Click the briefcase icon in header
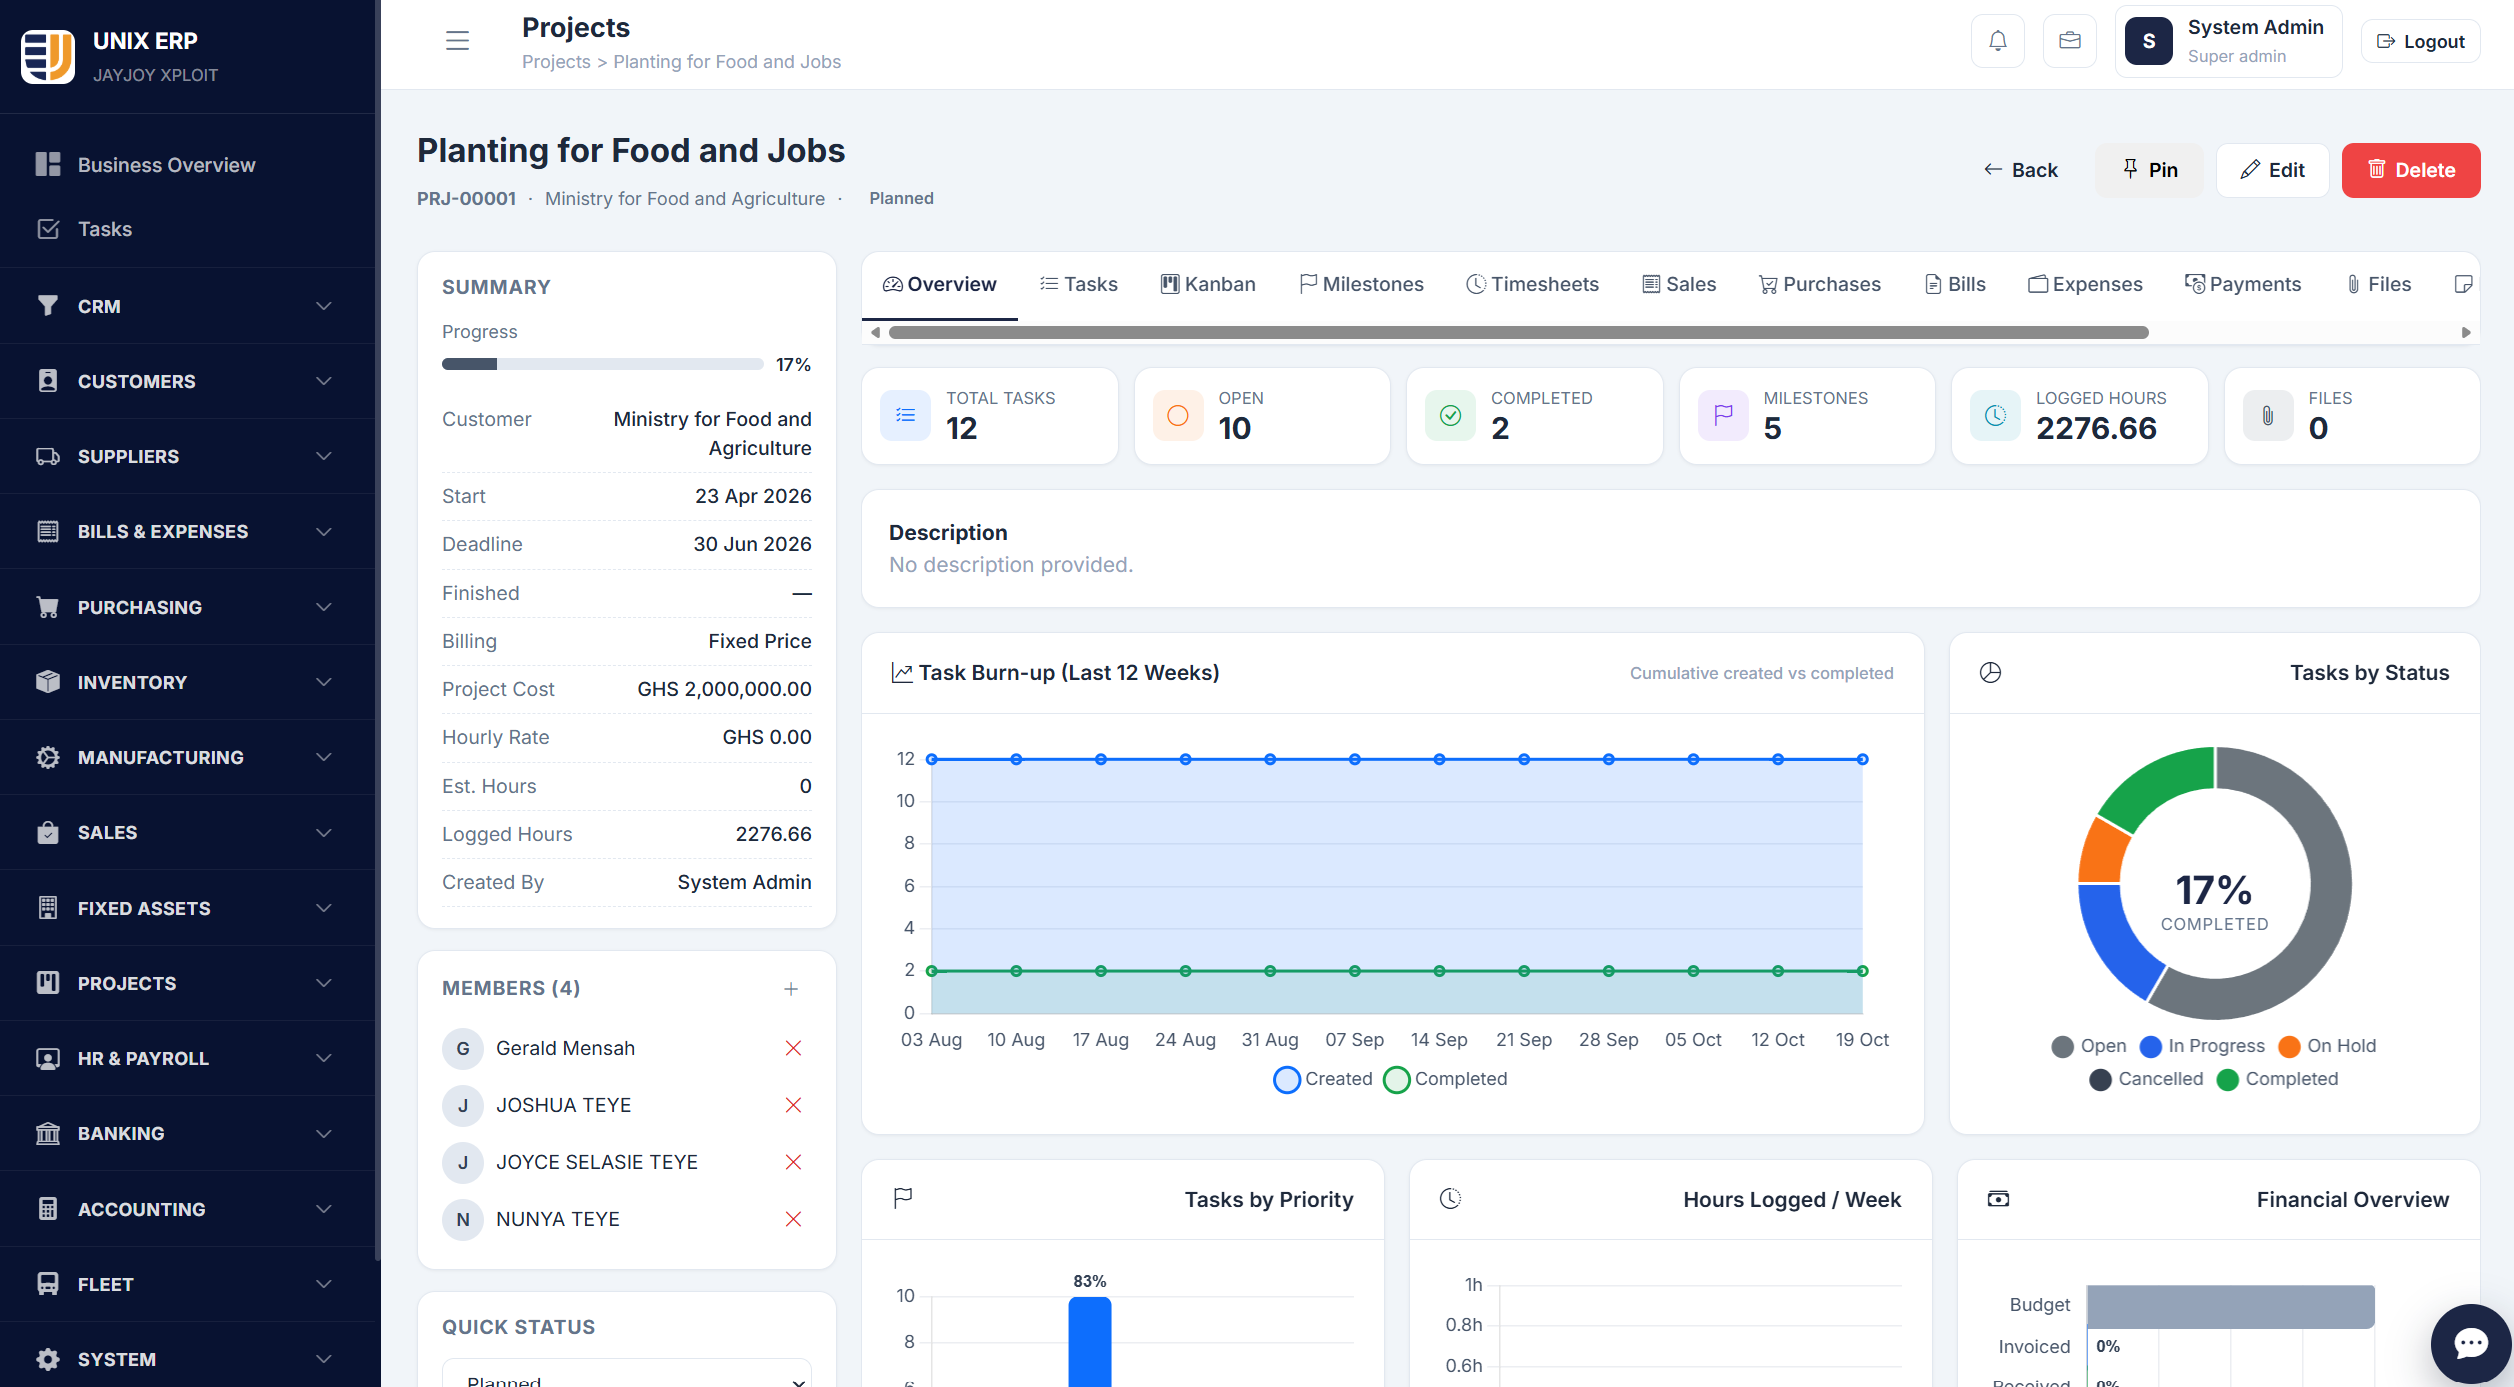 [x=2069, y=41]
